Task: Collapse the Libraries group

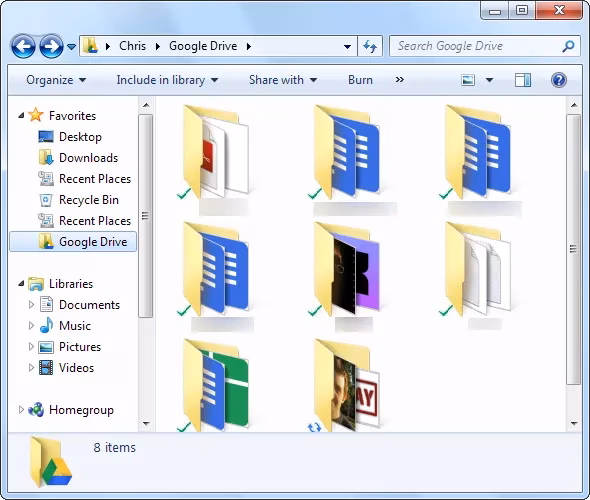Action: point(21,283)
